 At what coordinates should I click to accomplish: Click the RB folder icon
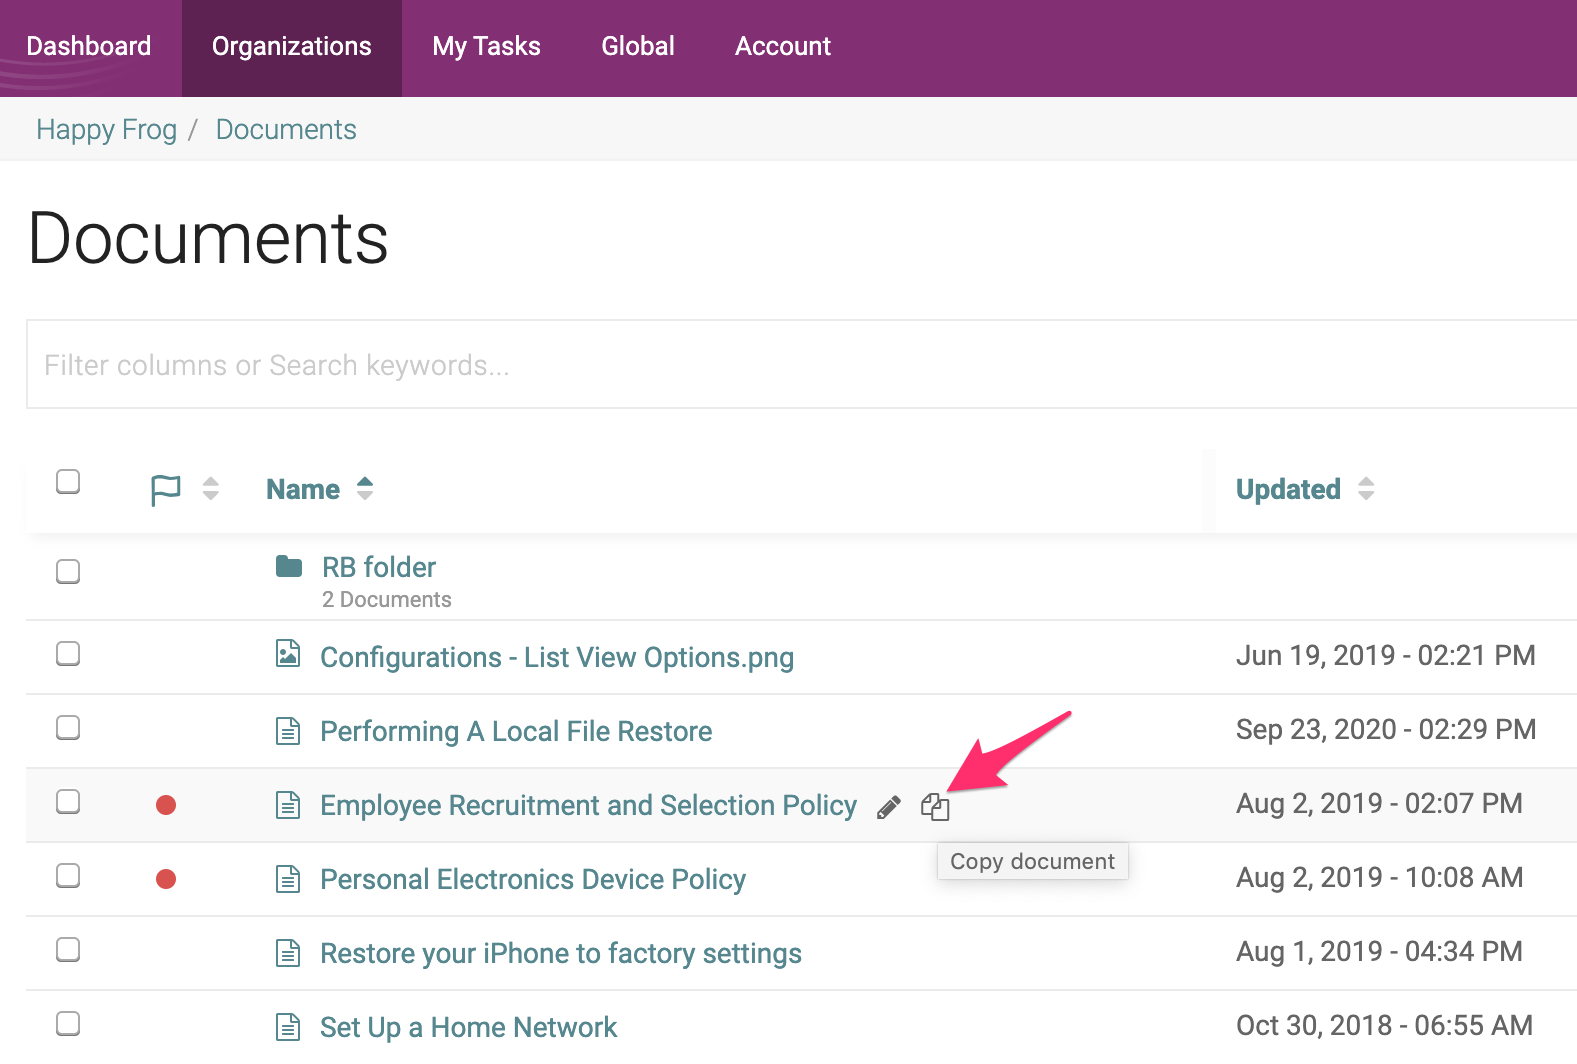(x=289, y=567)
